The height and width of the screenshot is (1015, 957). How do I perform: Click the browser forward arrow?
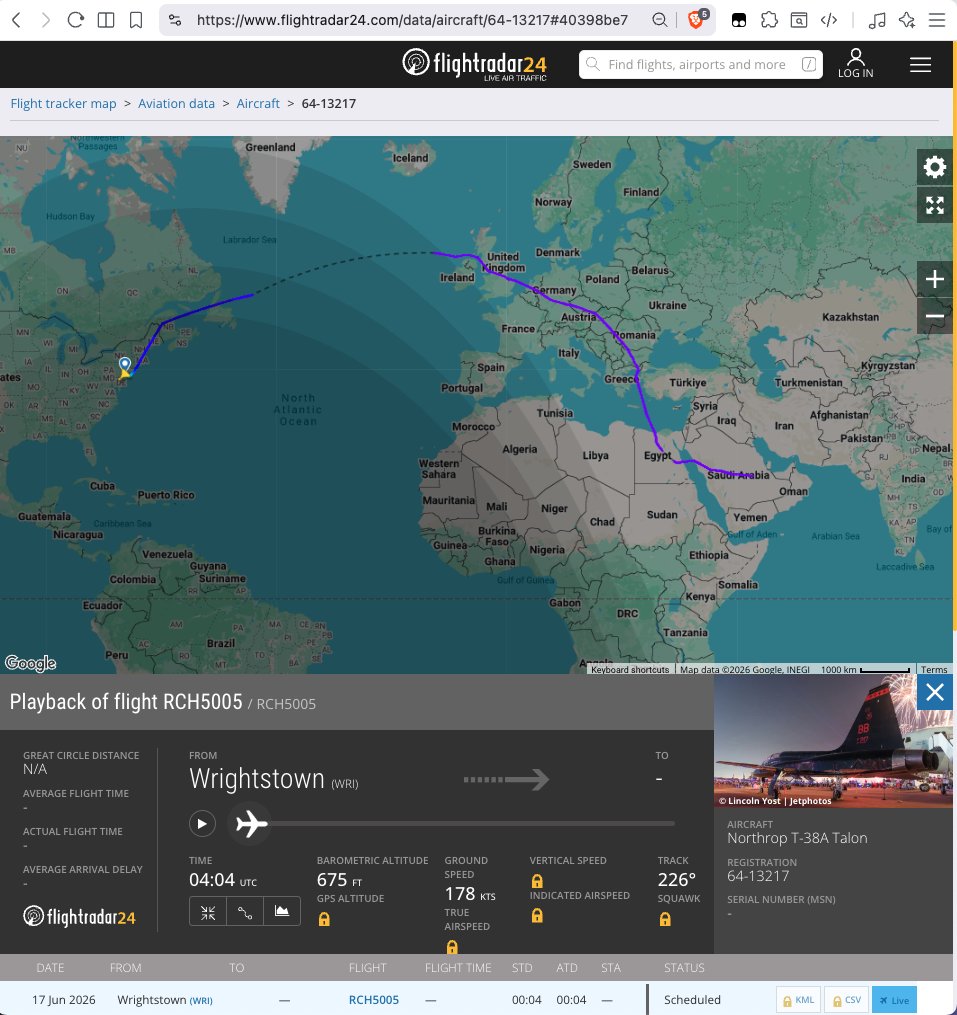click(x=45, y=20)
